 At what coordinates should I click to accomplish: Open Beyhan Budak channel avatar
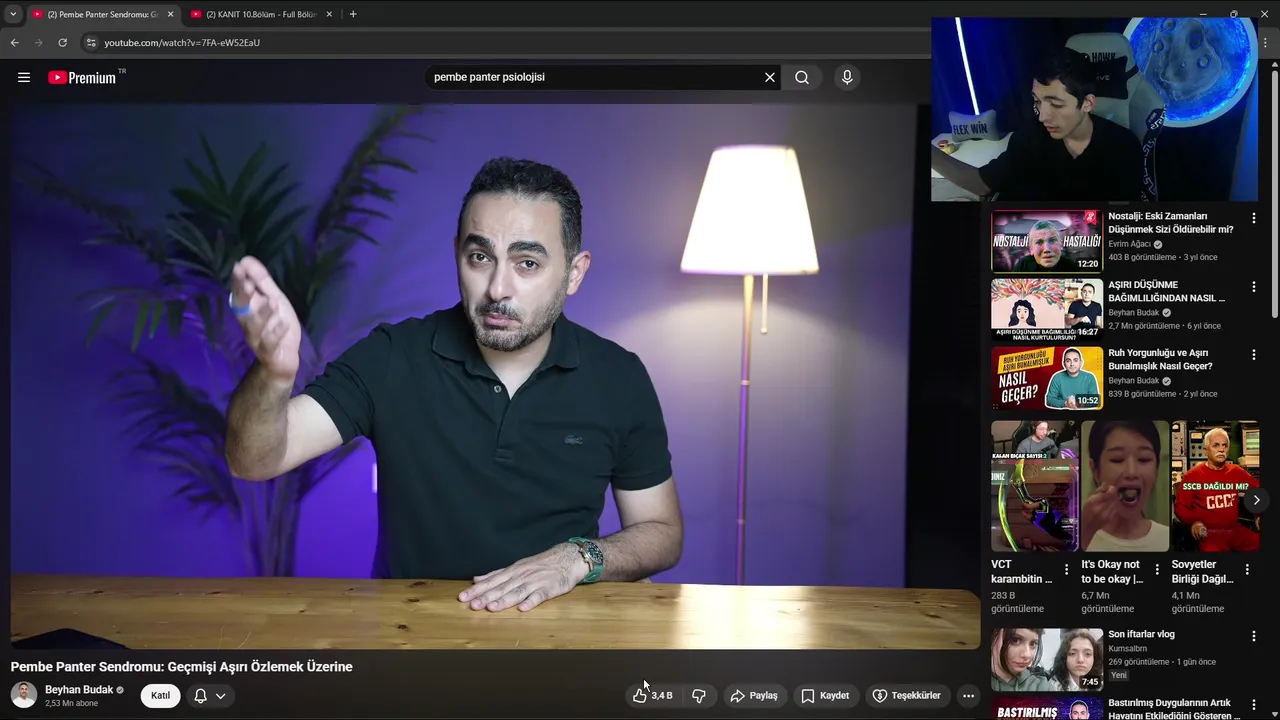click(x=24, y=695)
